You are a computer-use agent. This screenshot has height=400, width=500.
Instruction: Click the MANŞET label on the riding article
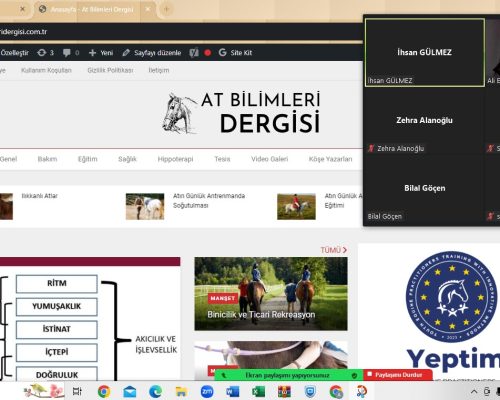pos(223,298)
